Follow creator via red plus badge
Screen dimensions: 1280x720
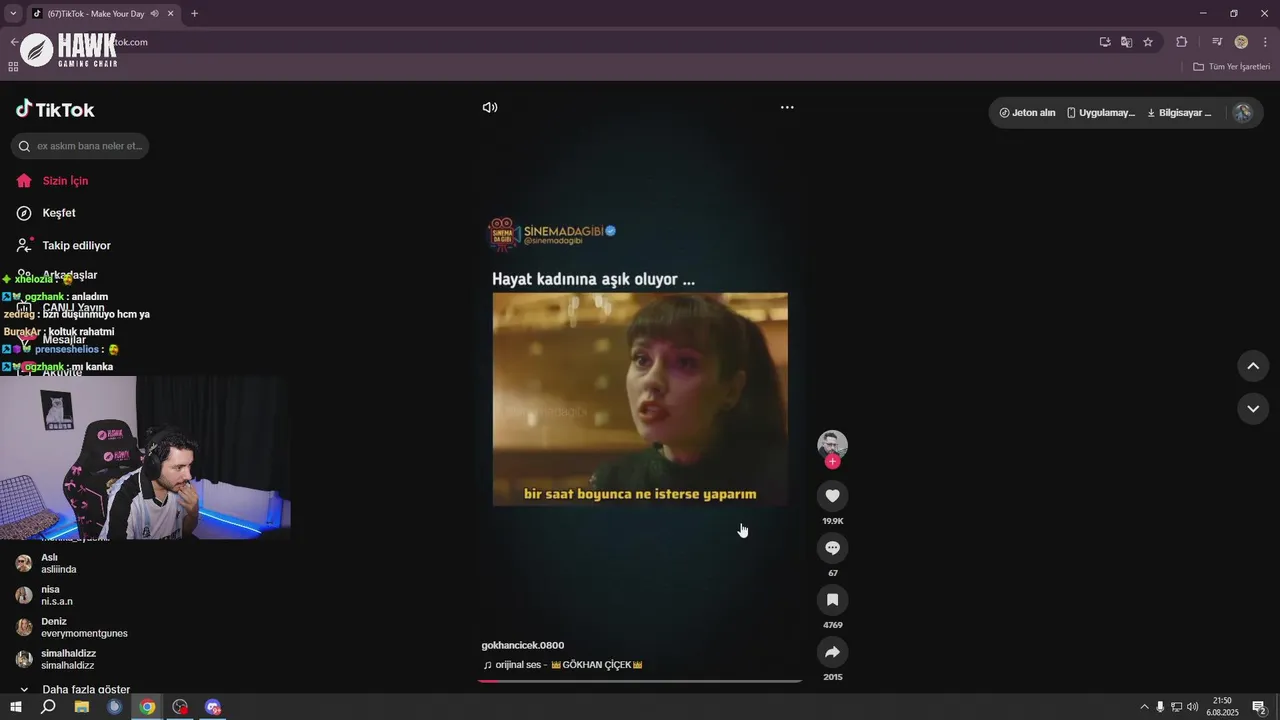pyautogui.click(x=832, y=462)
